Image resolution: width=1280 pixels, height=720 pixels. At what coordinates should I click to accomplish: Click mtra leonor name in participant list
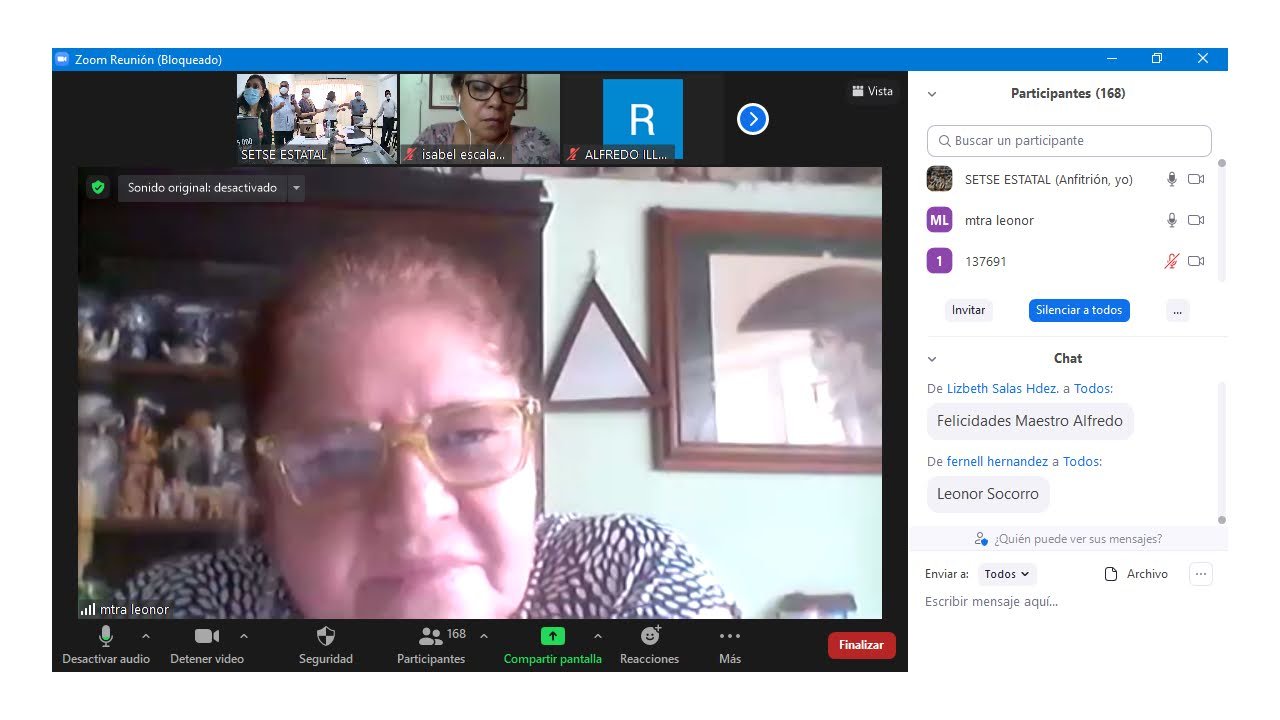(x=999, y=221)
